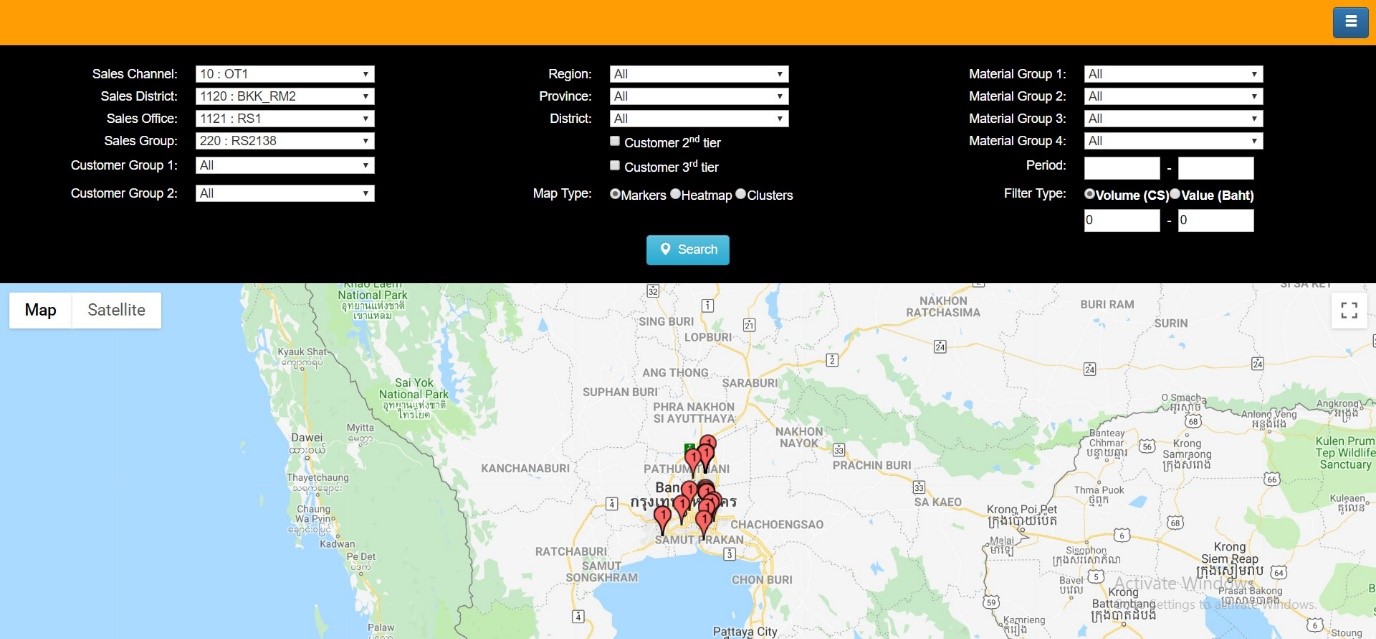Click the PRACHIN BURI map label
Viewport: 1376px width, 639px height.
point(870,465)
